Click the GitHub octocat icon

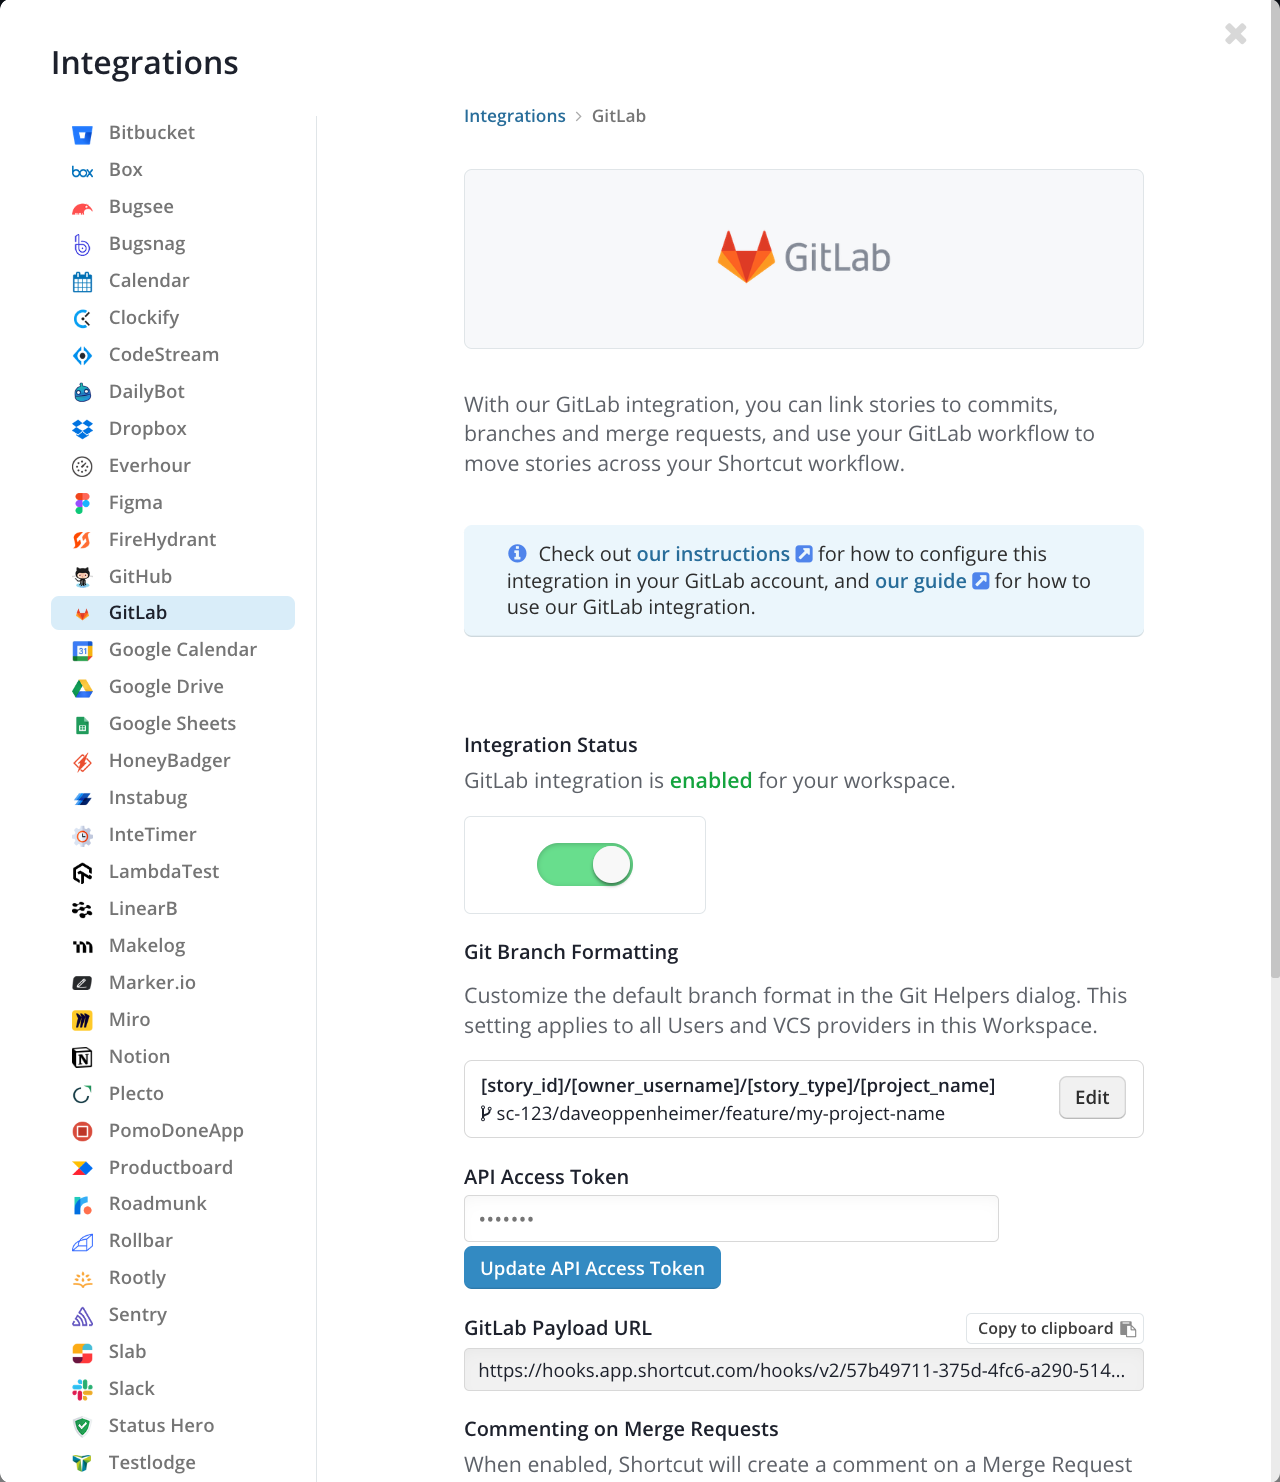83,577
